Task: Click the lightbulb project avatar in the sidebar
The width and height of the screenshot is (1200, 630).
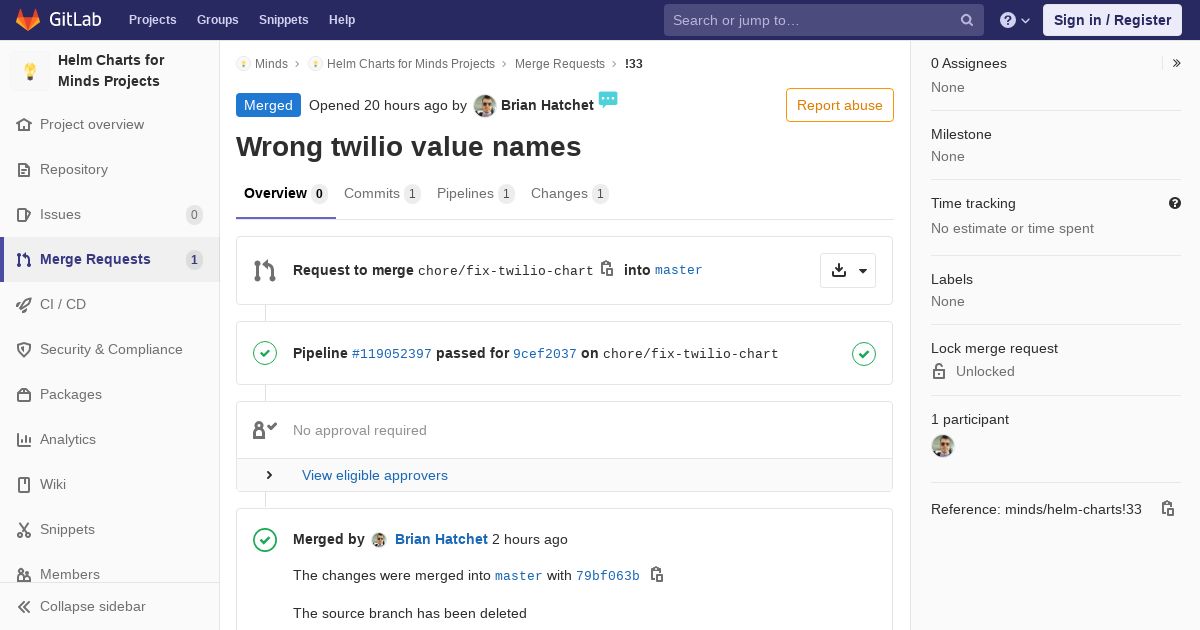Action: pos(30,71)
